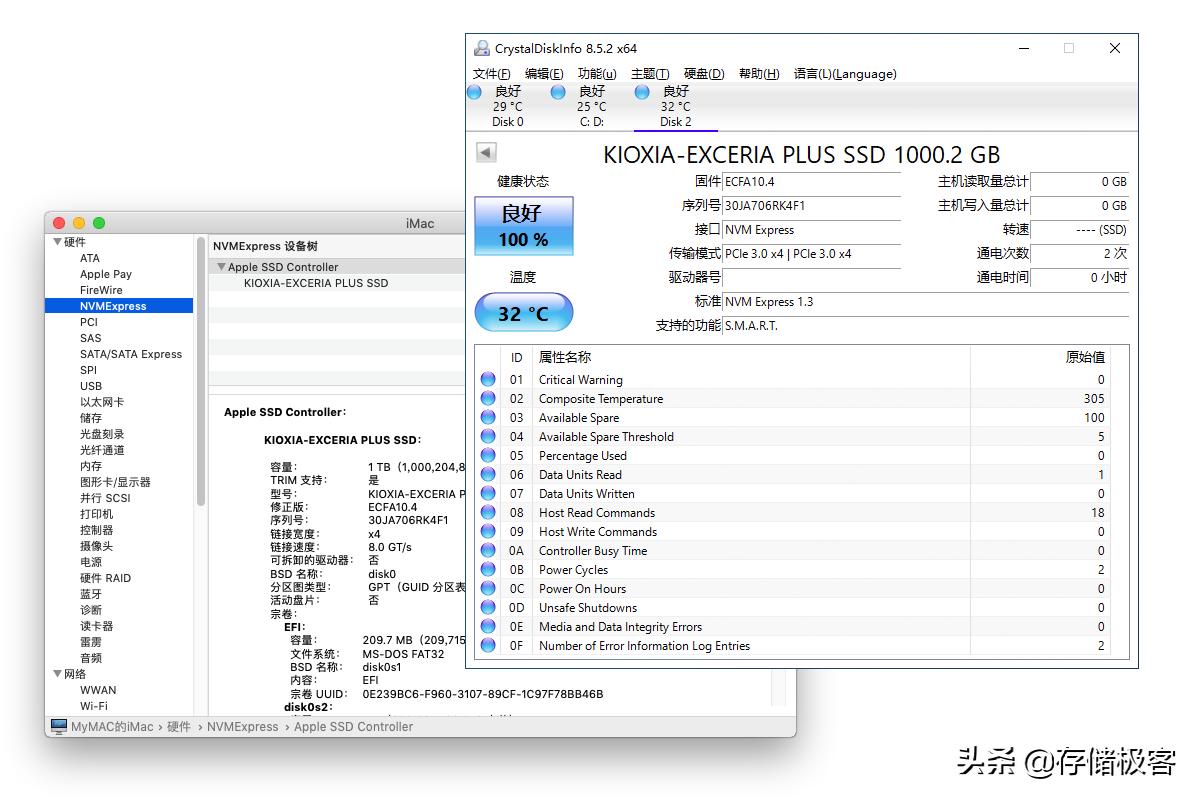Click the Disk 0 blue health indicator icon
Screen dimensions: 1200x800
474,91
